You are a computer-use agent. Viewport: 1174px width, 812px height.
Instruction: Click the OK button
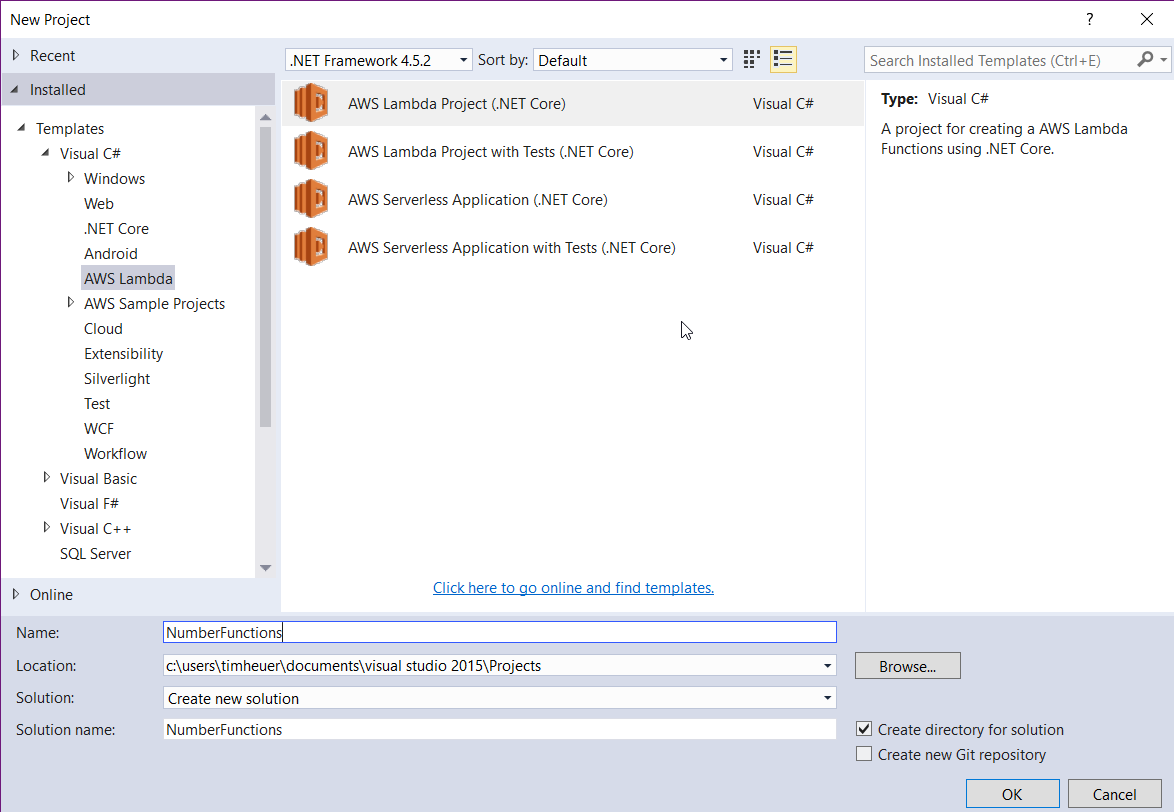point(1012,794)
